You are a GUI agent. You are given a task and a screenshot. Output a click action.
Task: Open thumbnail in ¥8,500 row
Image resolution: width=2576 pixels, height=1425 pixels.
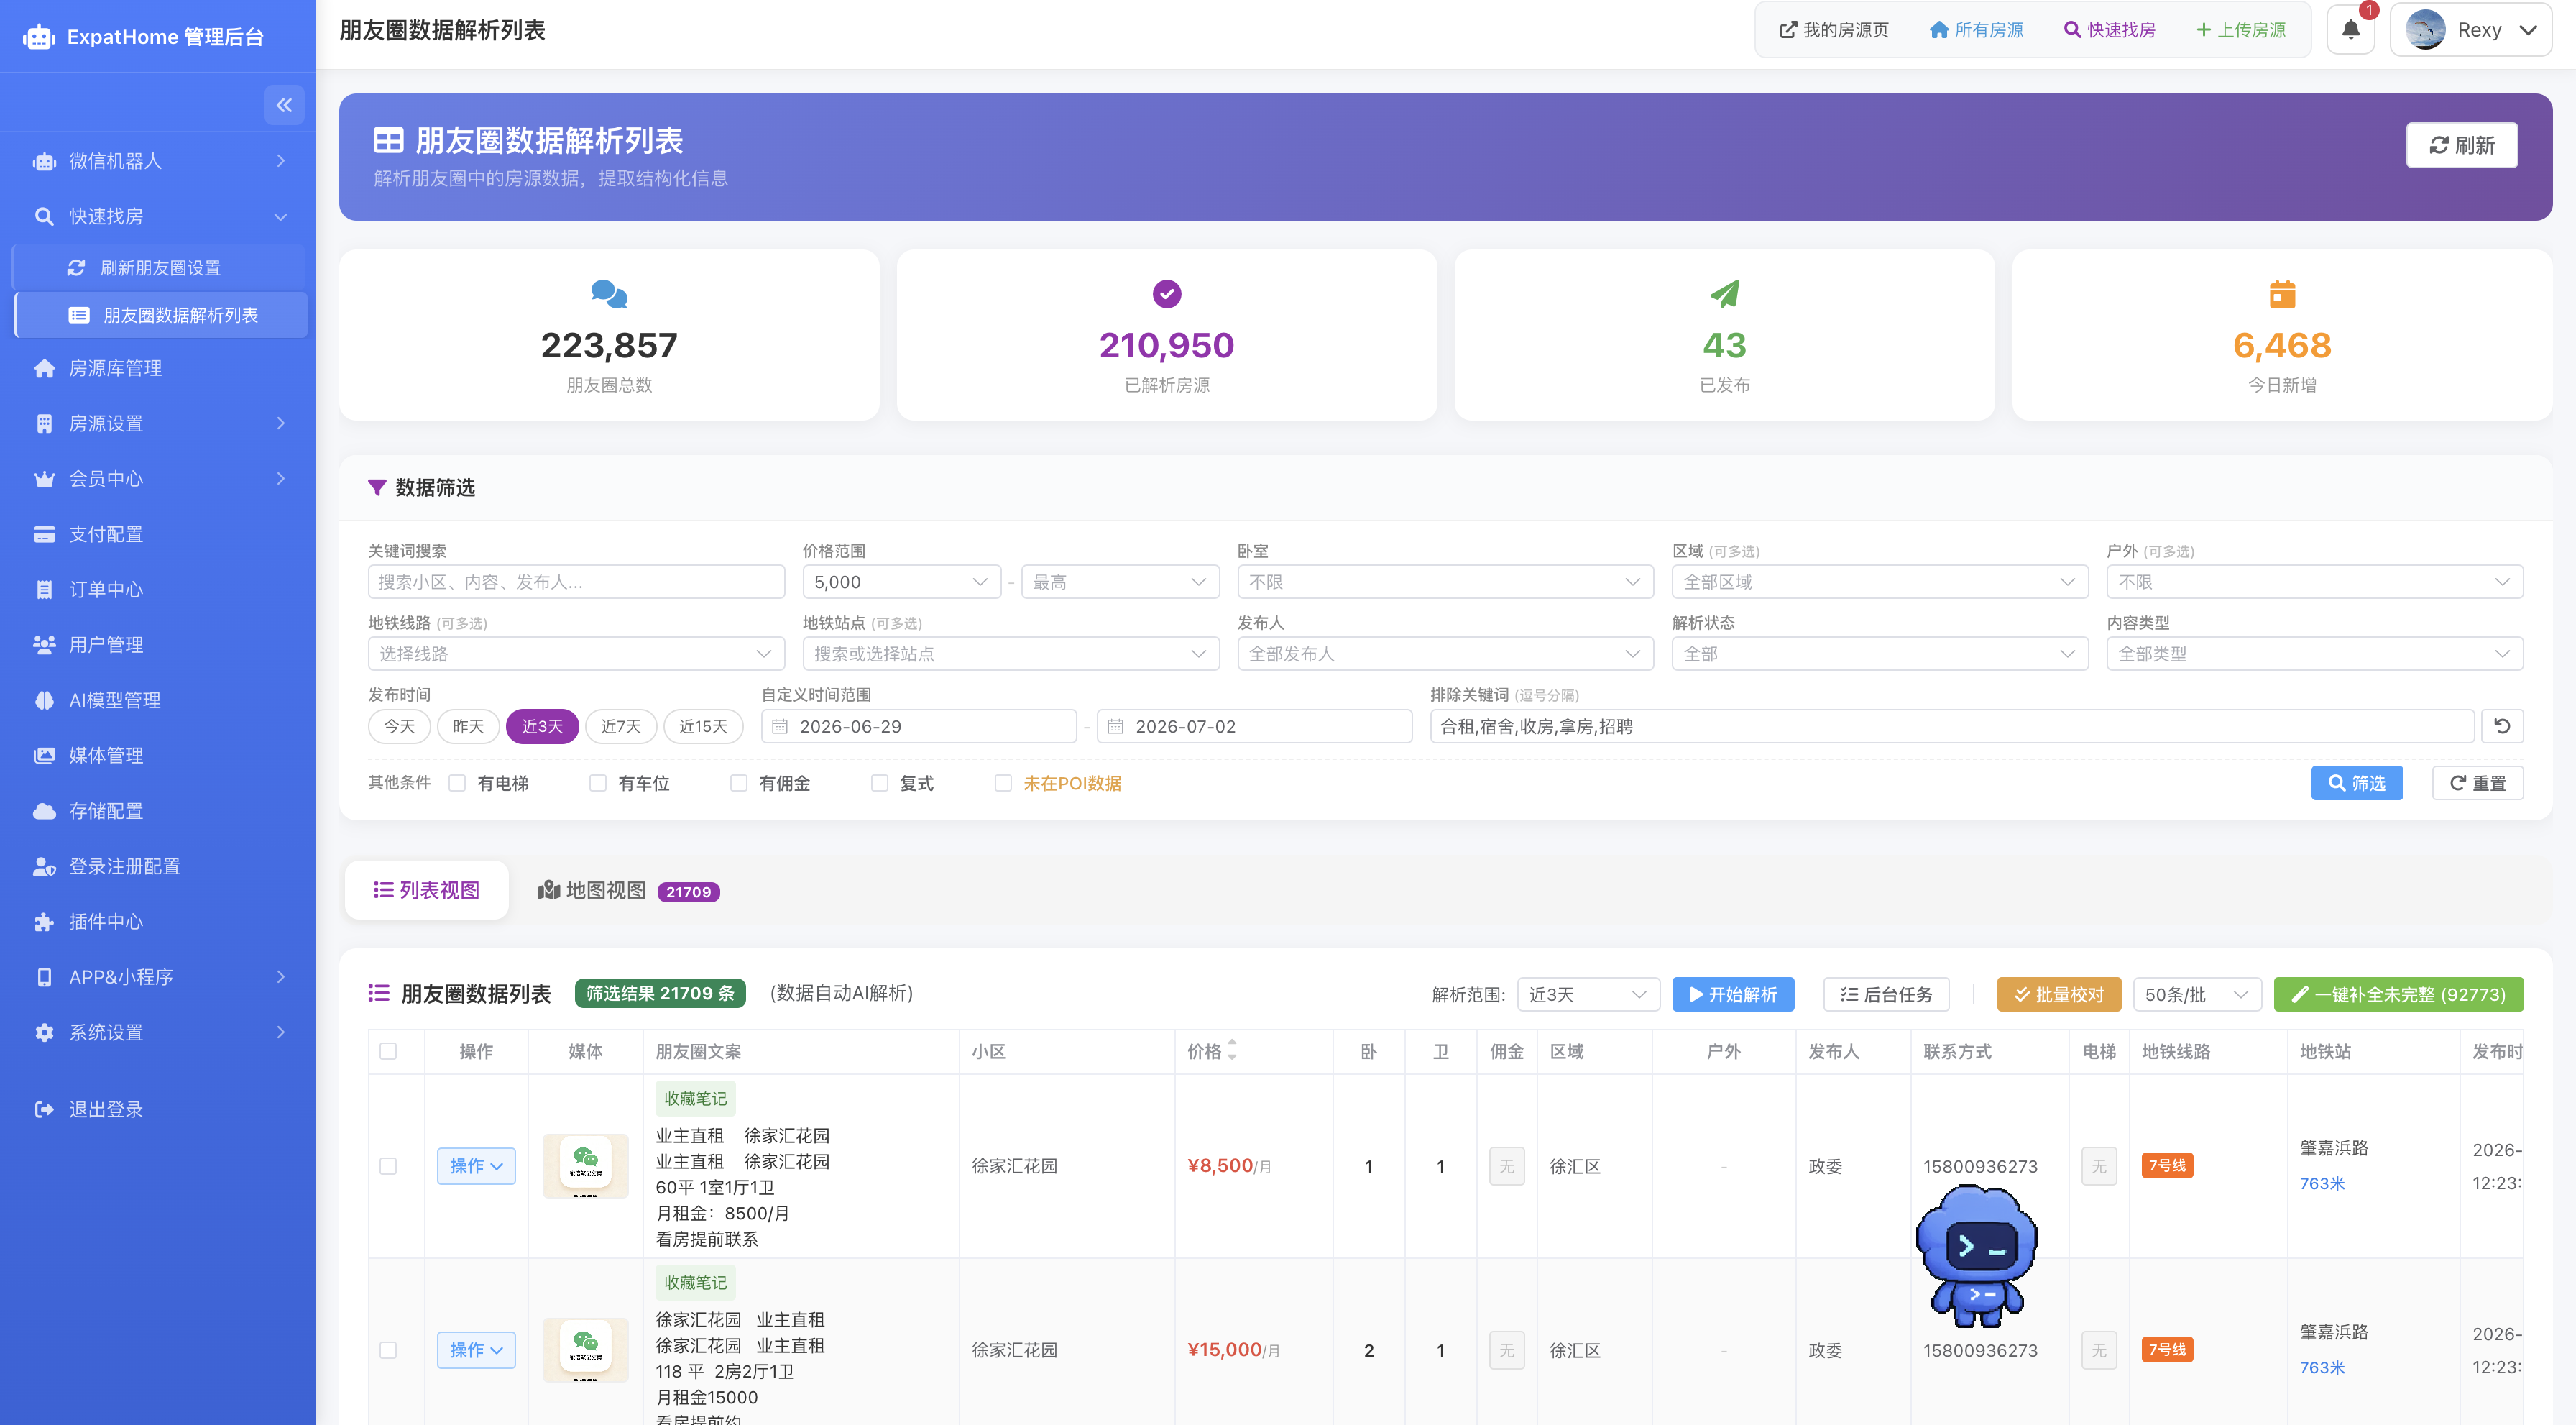click(x=585, y=1166)
